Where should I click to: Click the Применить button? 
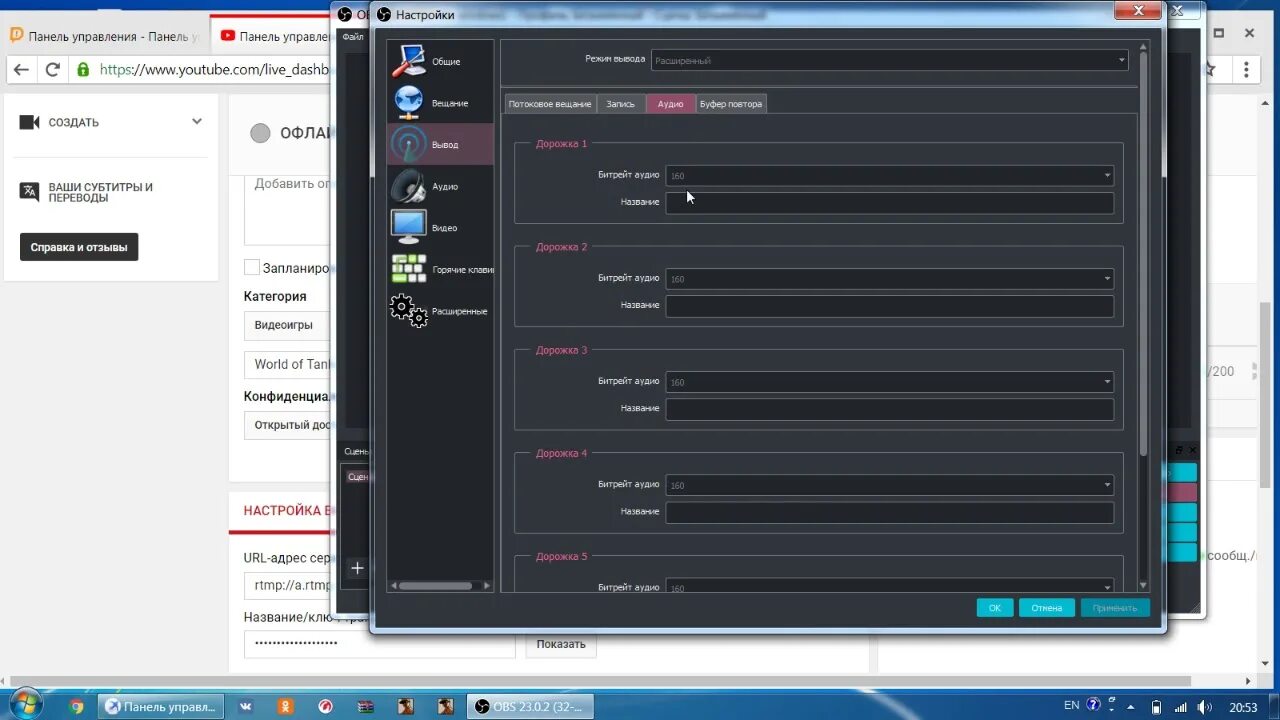click(1115, 607)
